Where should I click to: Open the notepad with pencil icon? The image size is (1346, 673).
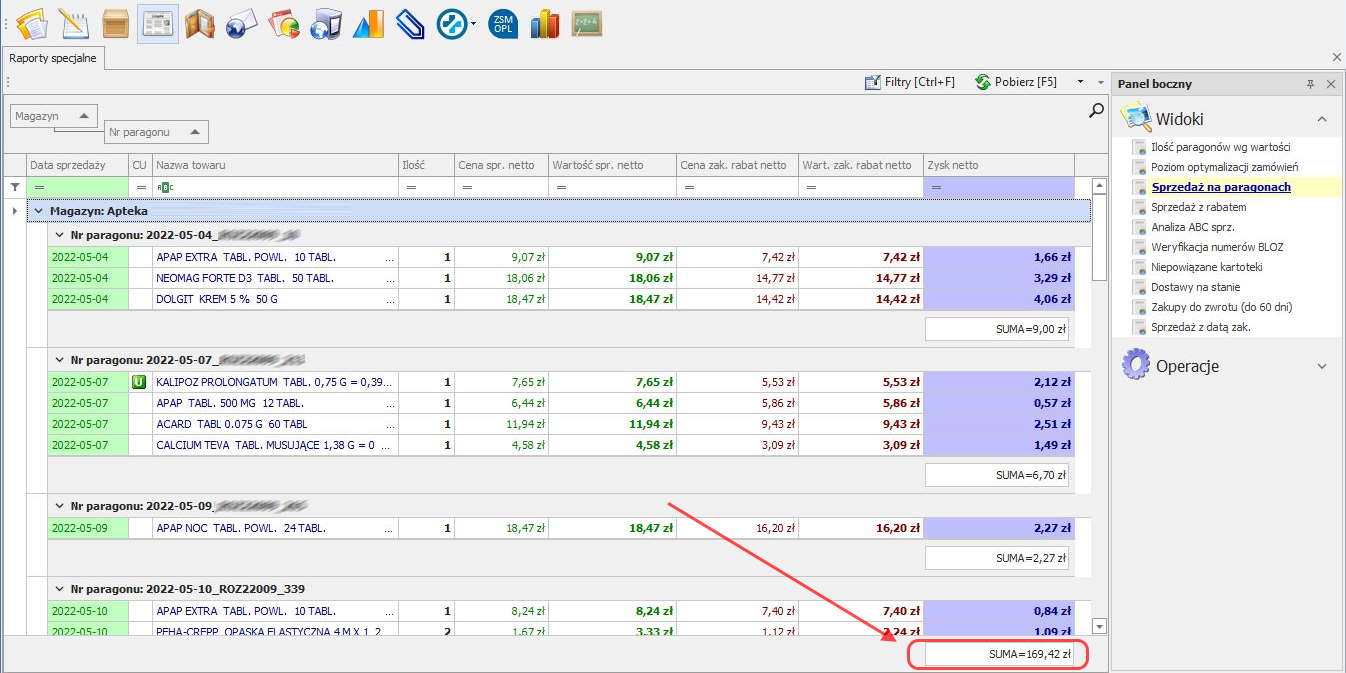(x=74, y=23)
